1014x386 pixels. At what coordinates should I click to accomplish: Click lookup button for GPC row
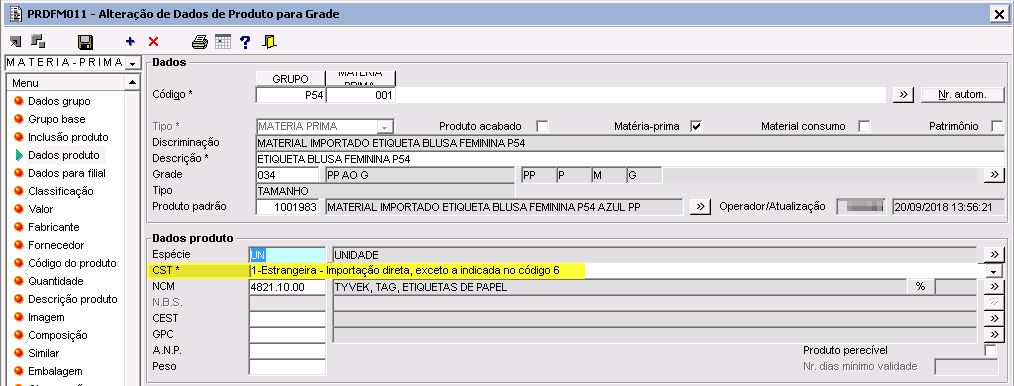tap(993, 334)
